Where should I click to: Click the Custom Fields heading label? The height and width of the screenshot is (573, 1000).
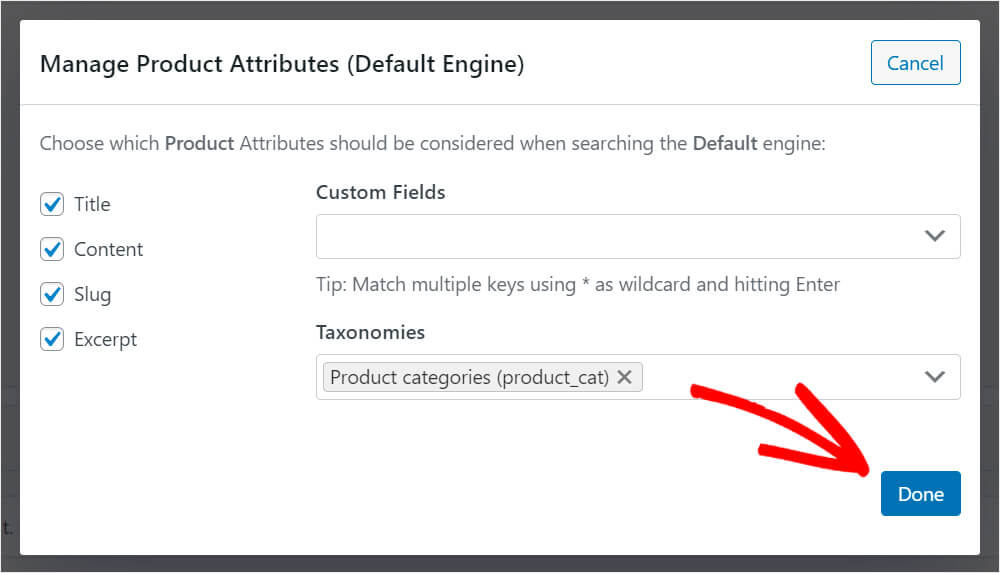381,192
